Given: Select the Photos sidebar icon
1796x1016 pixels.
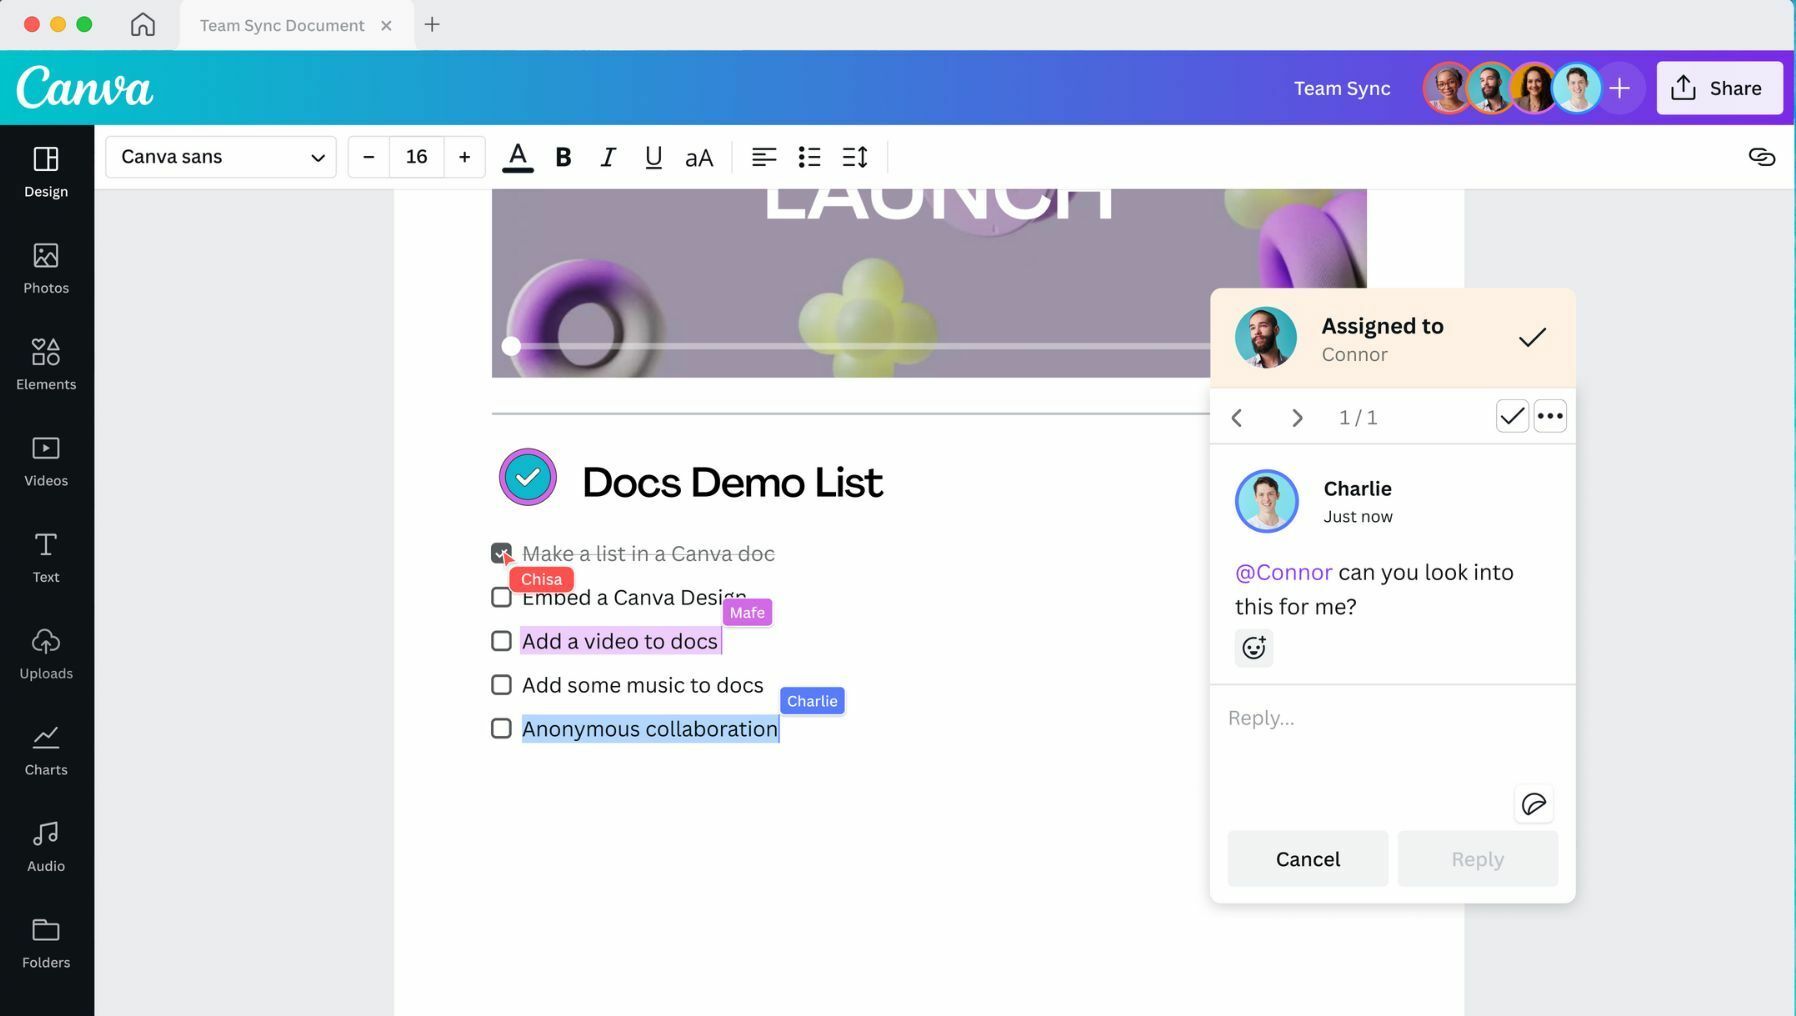Looking at the screenshot, I should pos(45,267).
